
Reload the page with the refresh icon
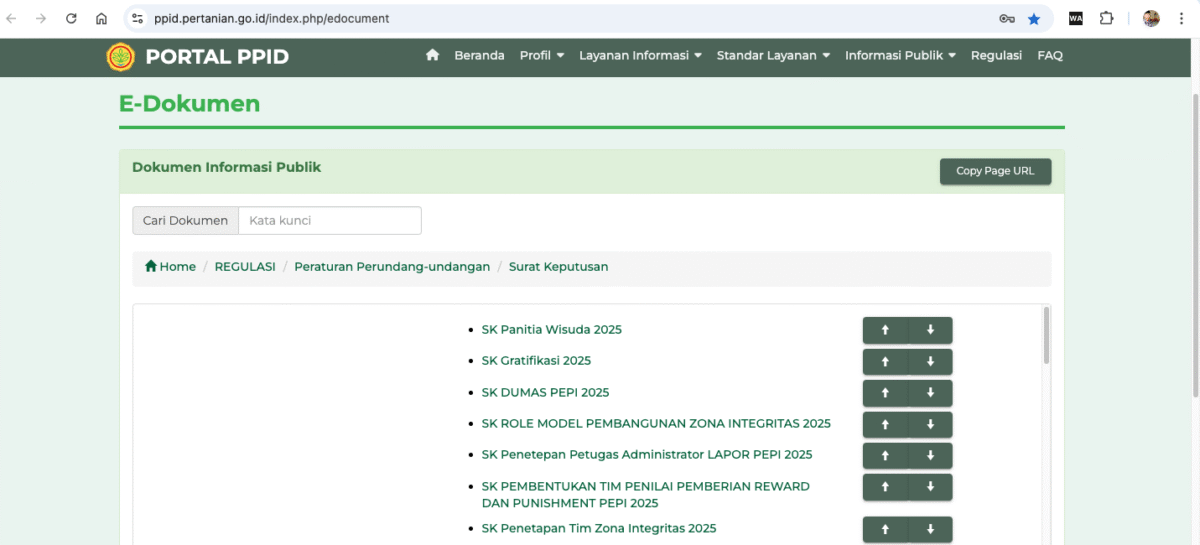click(x=71, y=19)
